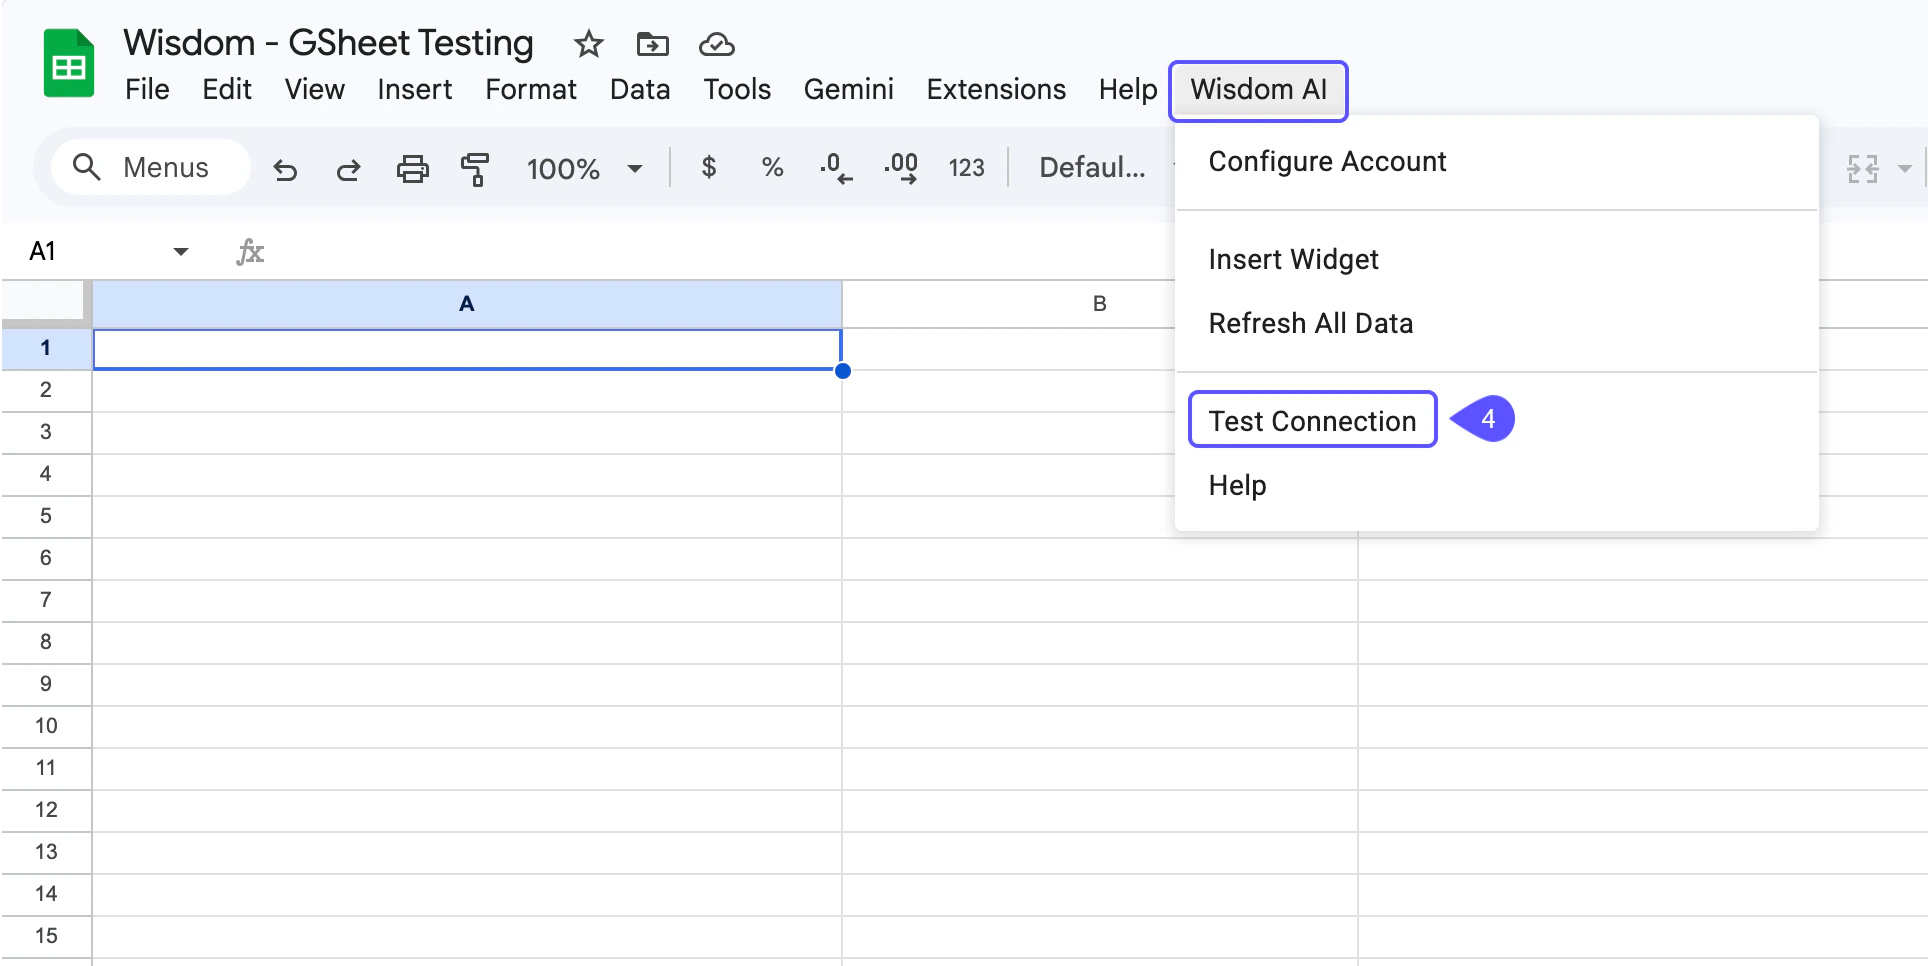Expand the Name box dropdown arrow

(180, 251)
